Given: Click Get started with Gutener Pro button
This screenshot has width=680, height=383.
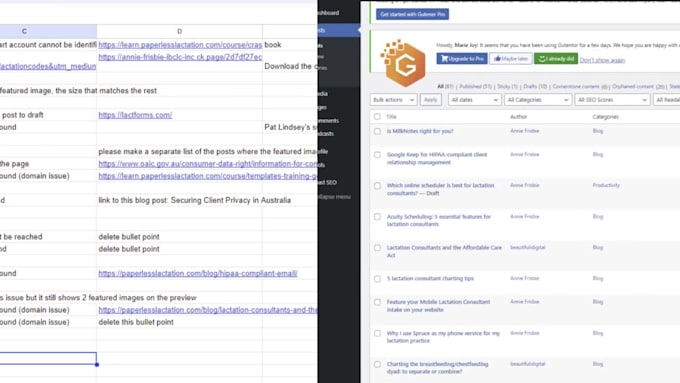Looking at the screenshot, I should pos(412,14).
